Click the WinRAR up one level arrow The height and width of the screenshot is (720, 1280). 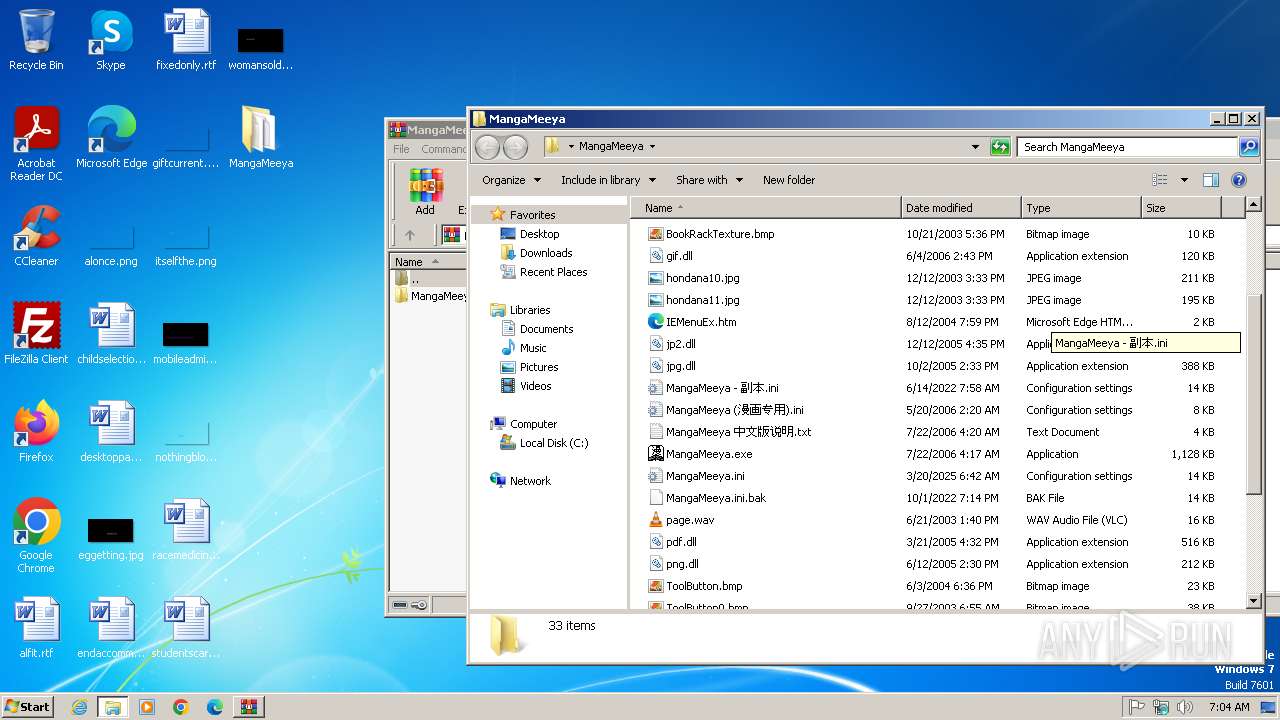tap(410, 235)
